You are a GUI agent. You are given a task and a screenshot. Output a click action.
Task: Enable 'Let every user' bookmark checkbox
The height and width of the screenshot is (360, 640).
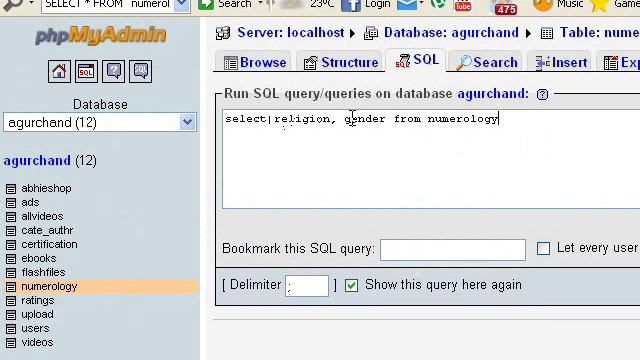543,248
